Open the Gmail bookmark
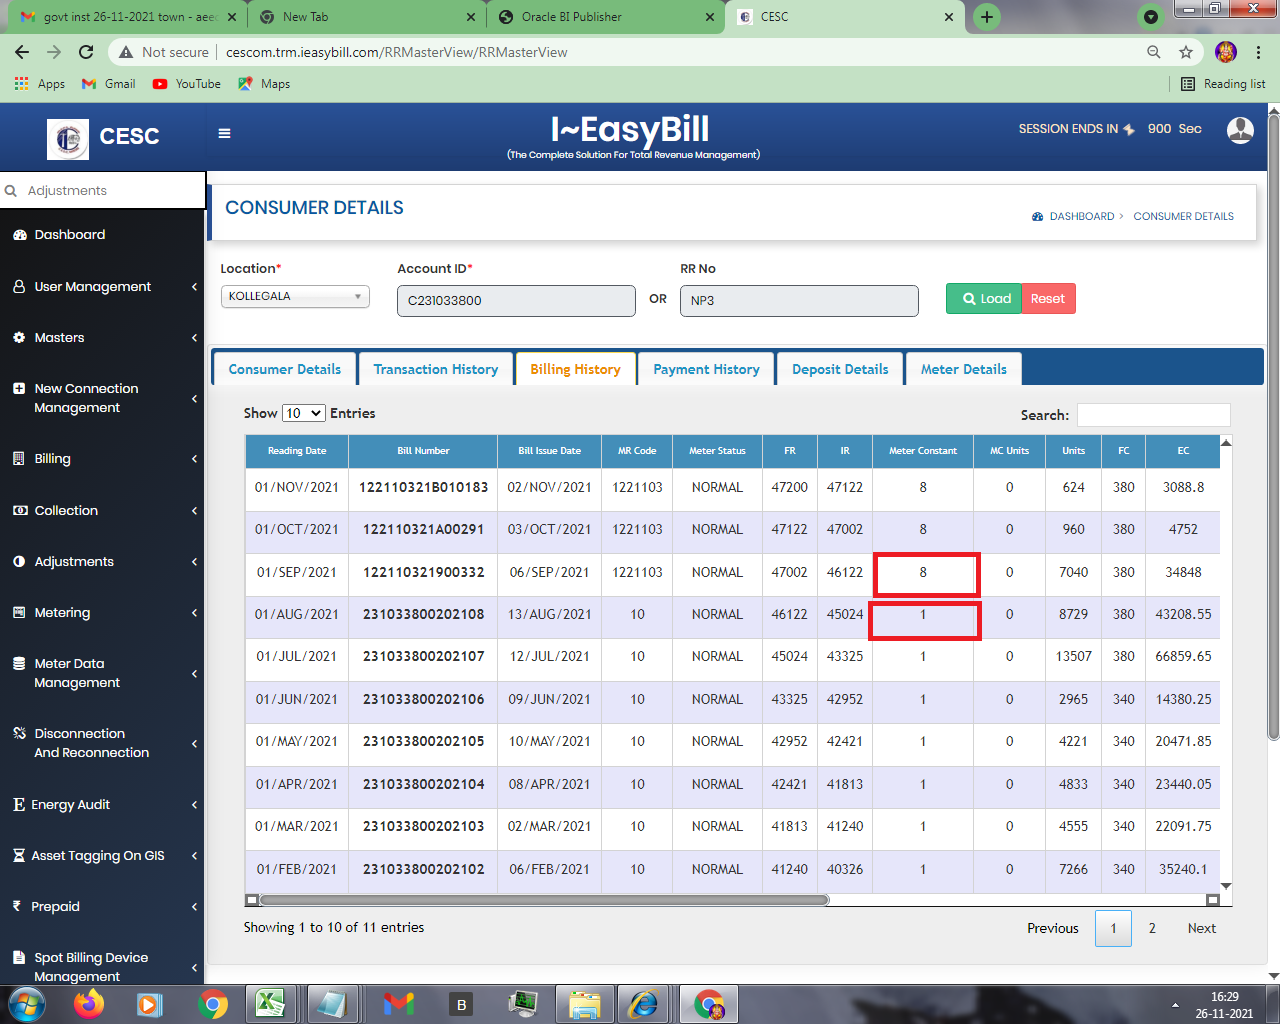Image resolution: width=1280 pixels, height=1024 pixels. [x=109, y=84]
